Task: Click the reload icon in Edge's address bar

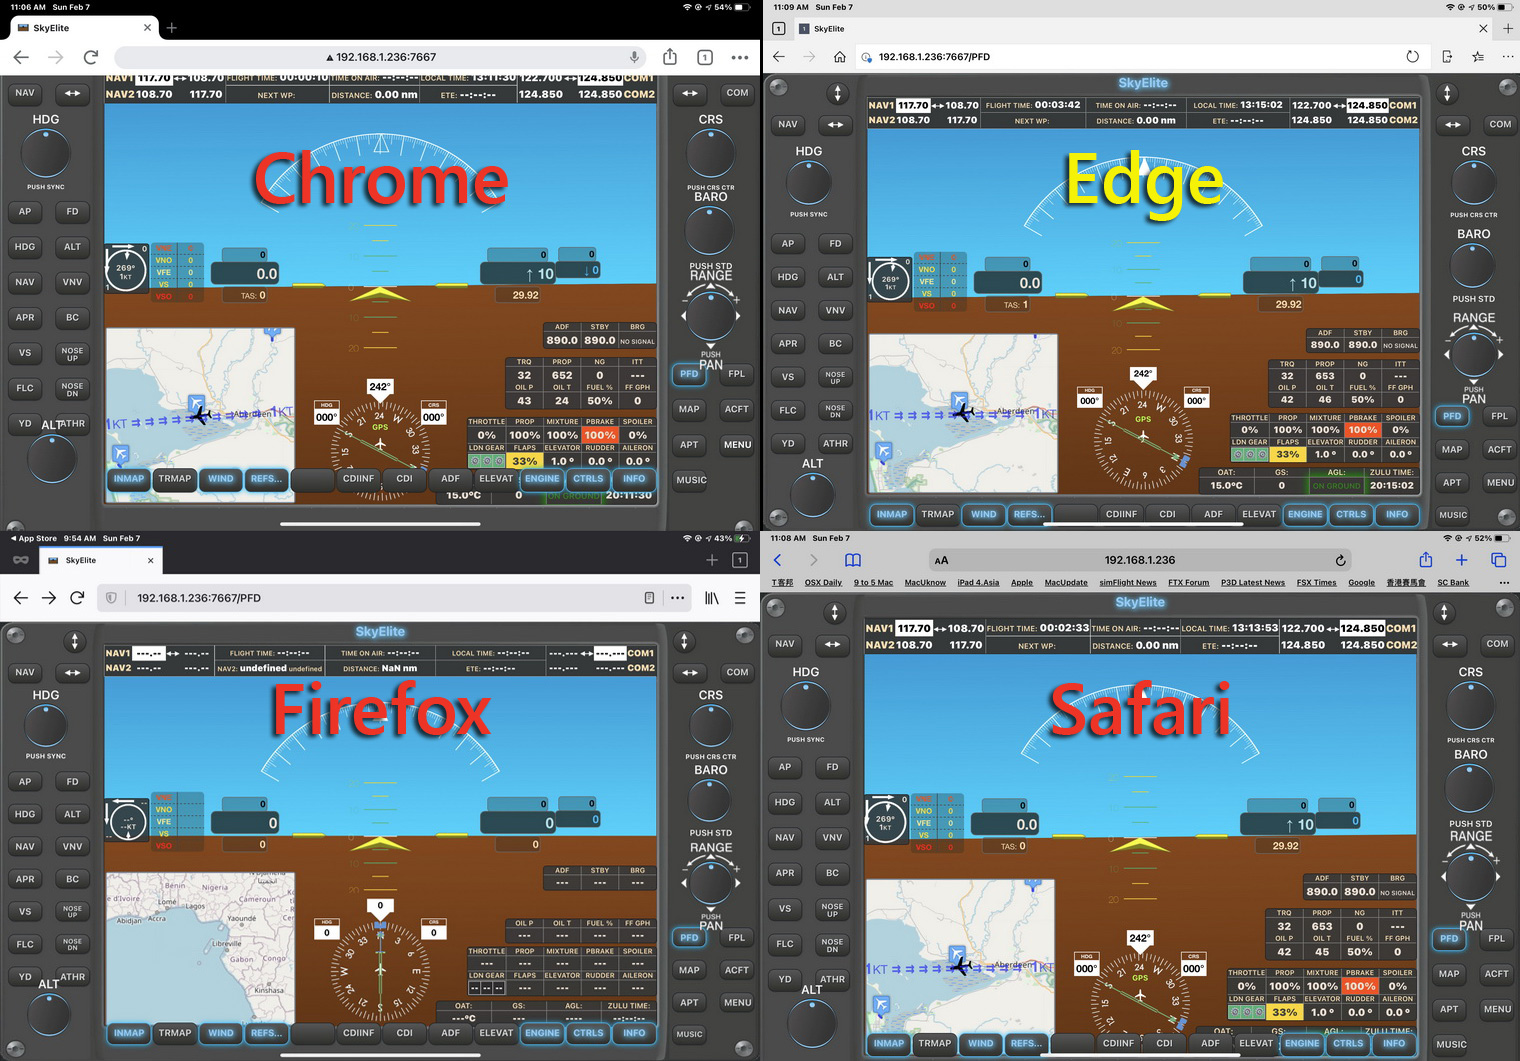Action: pyautogui.click(x=1412, y=57)
